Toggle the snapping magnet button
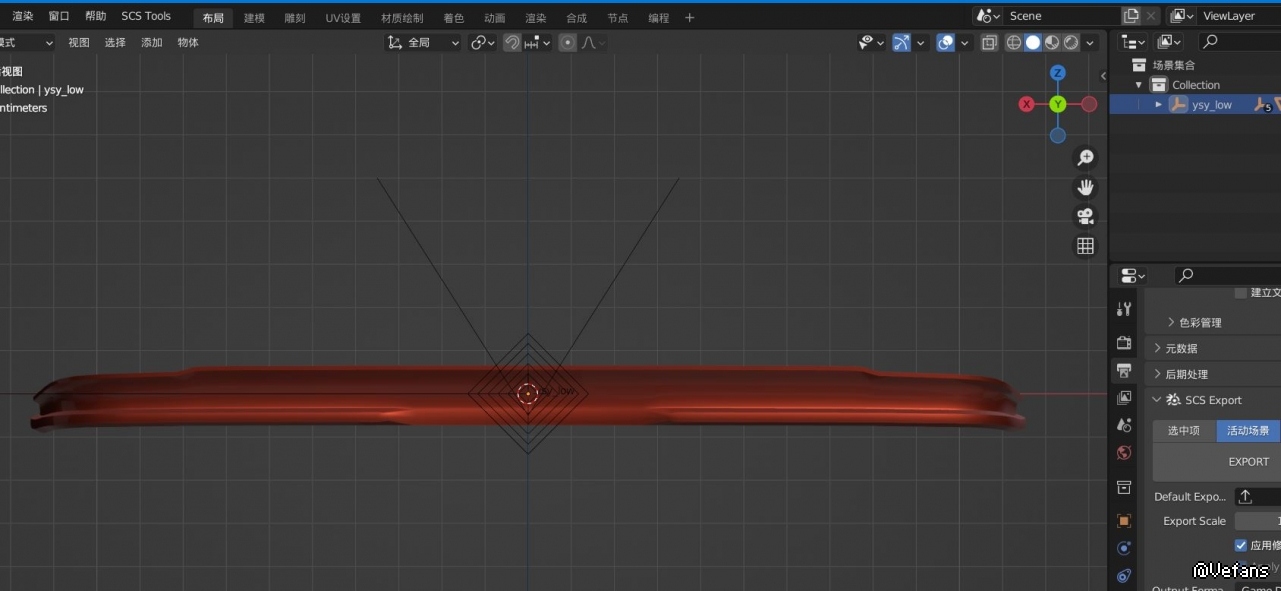Screen dimensions: 1281x591 pyautogui.click(x=512, y=42)
